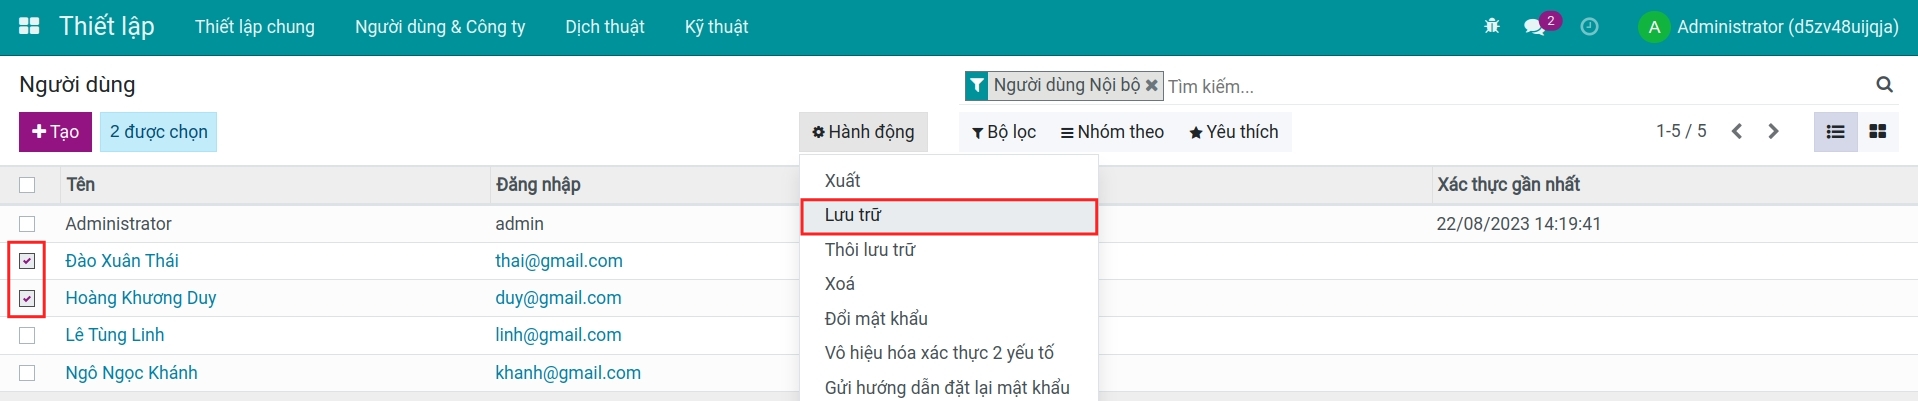
Task: Open Thiết lập chung menu
Action: [x=255, y=27]
